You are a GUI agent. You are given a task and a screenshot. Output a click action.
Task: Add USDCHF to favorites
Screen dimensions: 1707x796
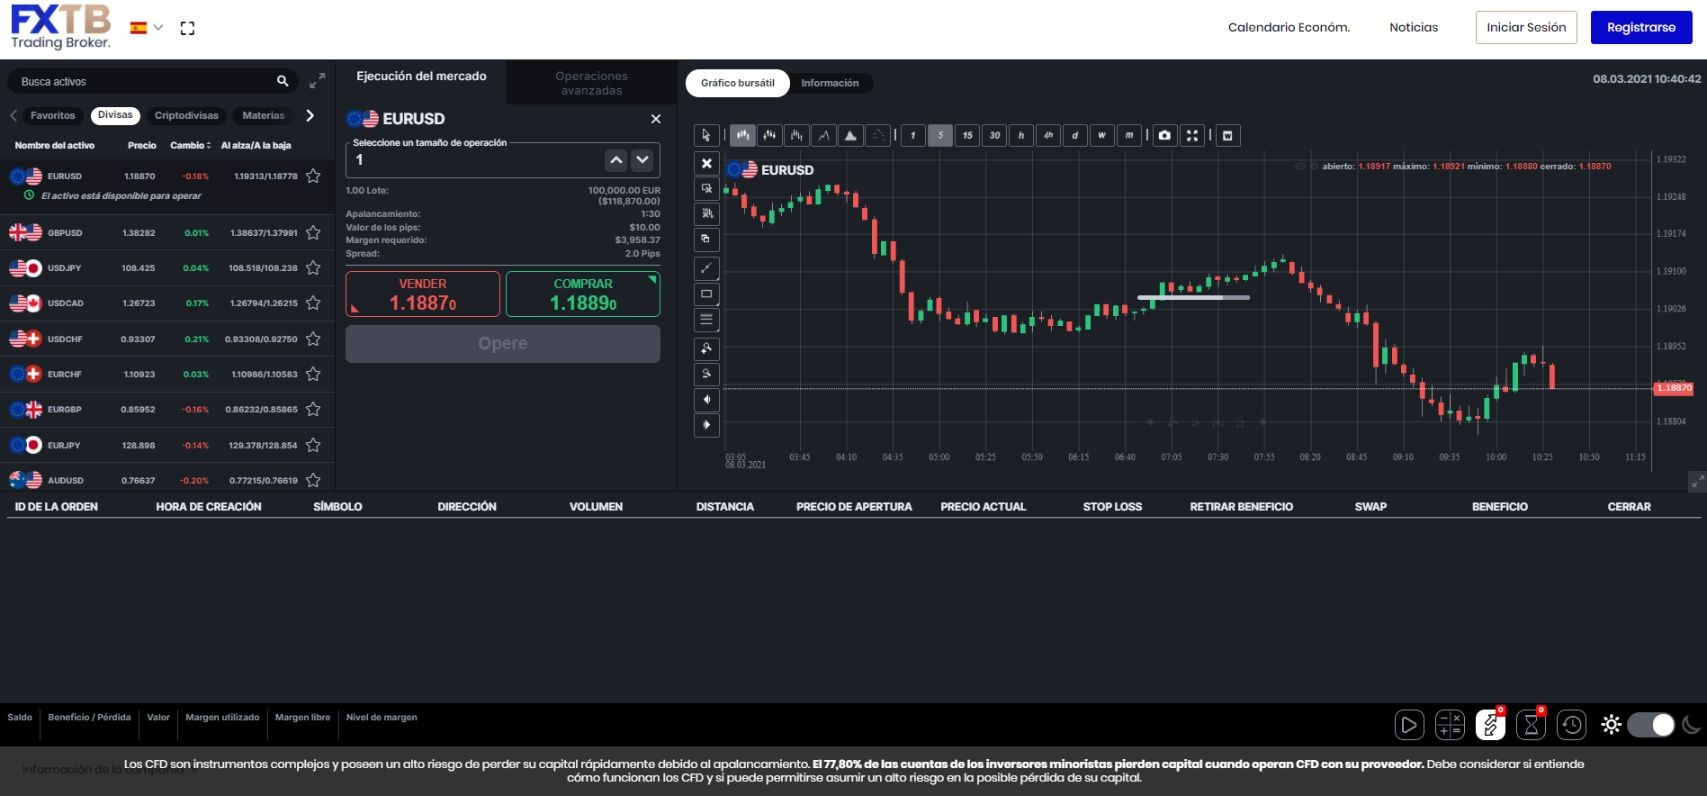click(x=313, y=339)
